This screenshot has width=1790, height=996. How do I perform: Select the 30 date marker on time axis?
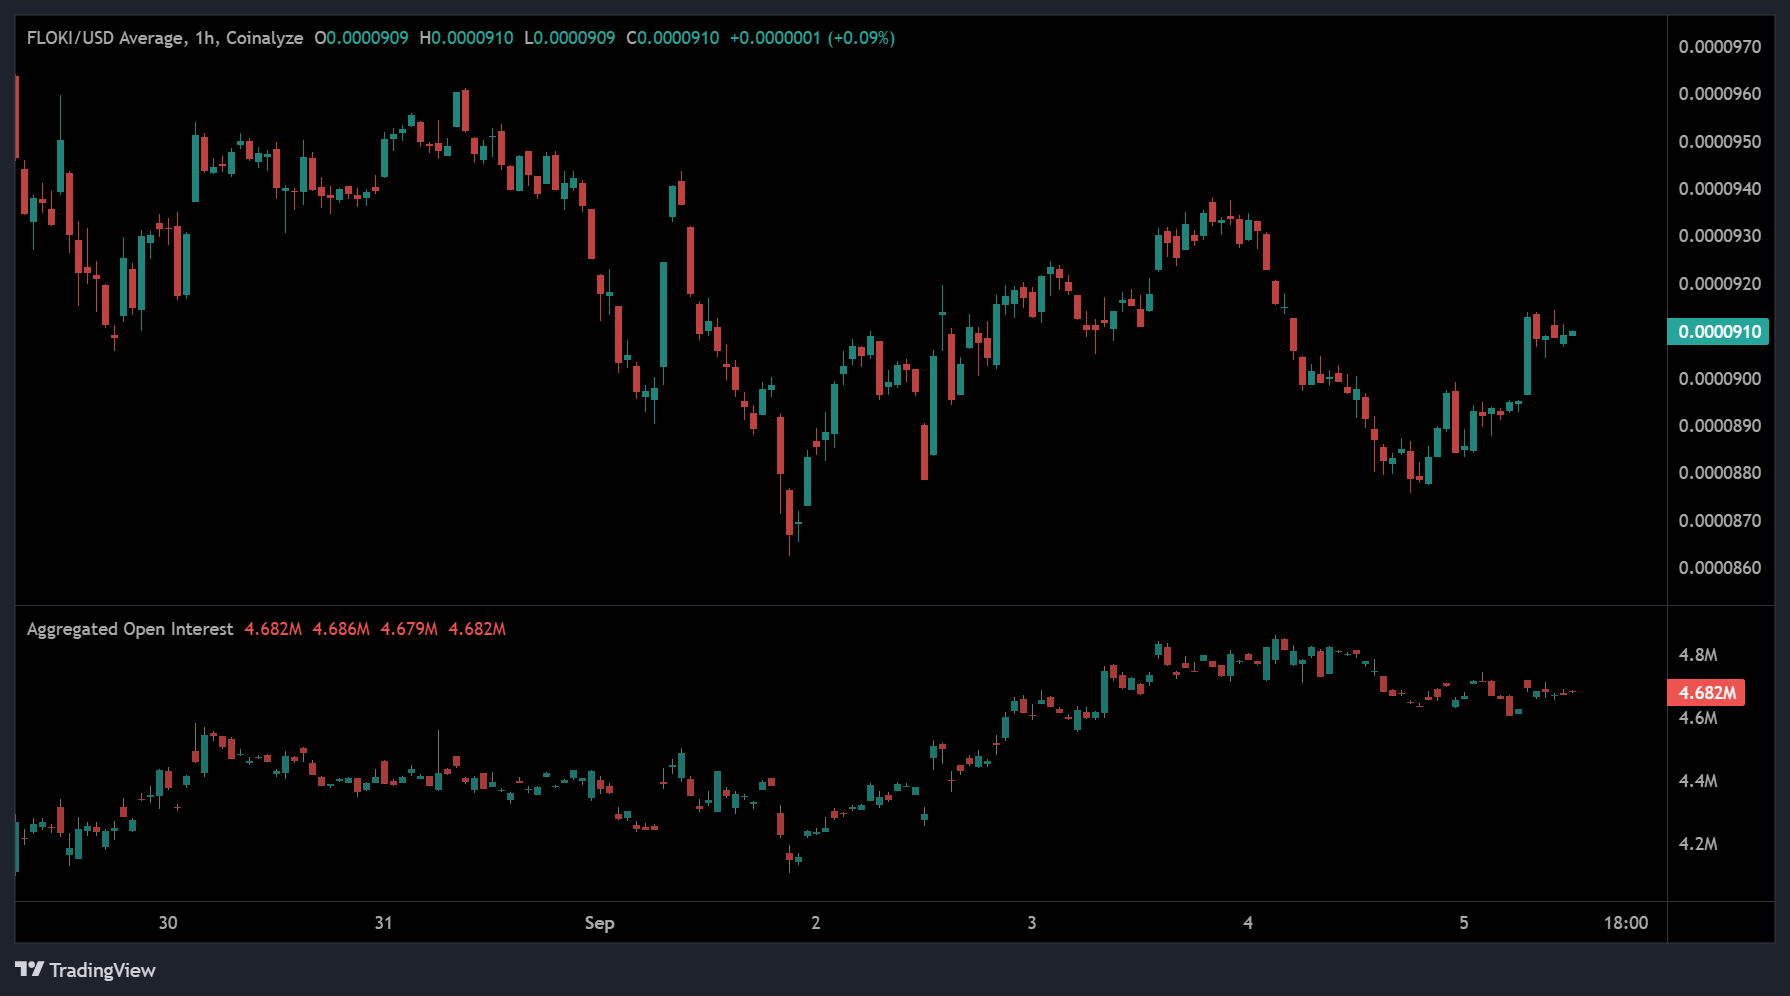tap(168, 923)
